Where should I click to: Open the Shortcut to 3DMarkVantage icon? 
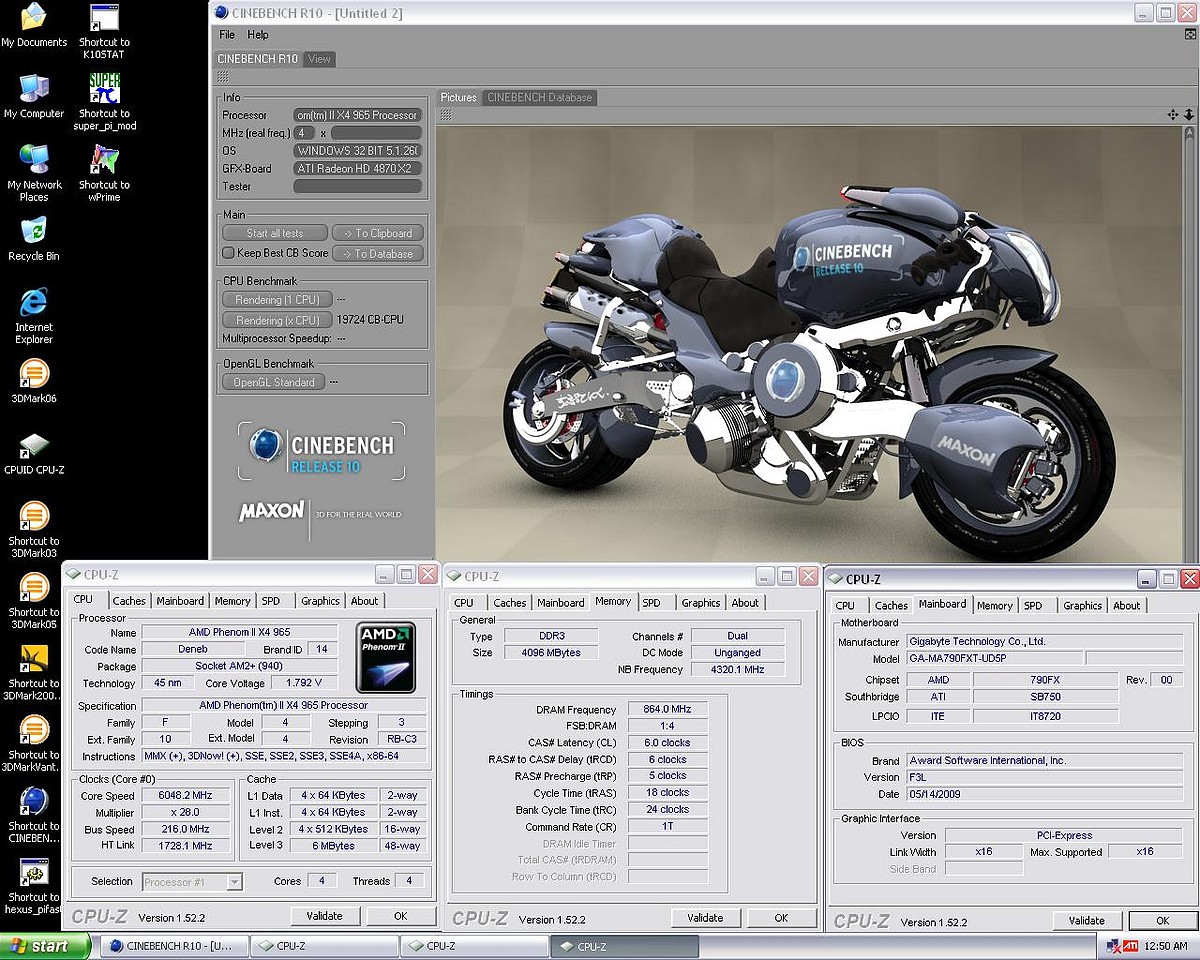pos(34,744)
